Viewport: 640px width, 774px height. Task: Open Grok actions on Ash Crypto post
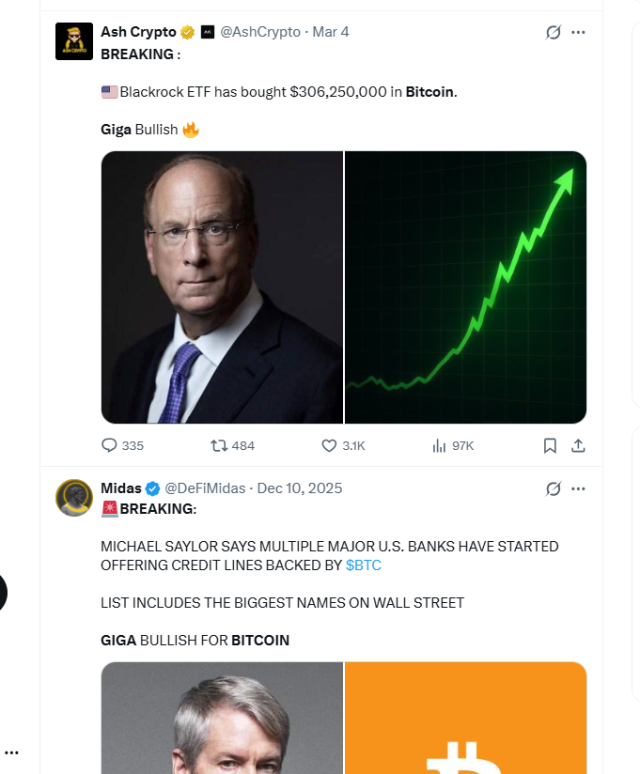coord(553,32)
